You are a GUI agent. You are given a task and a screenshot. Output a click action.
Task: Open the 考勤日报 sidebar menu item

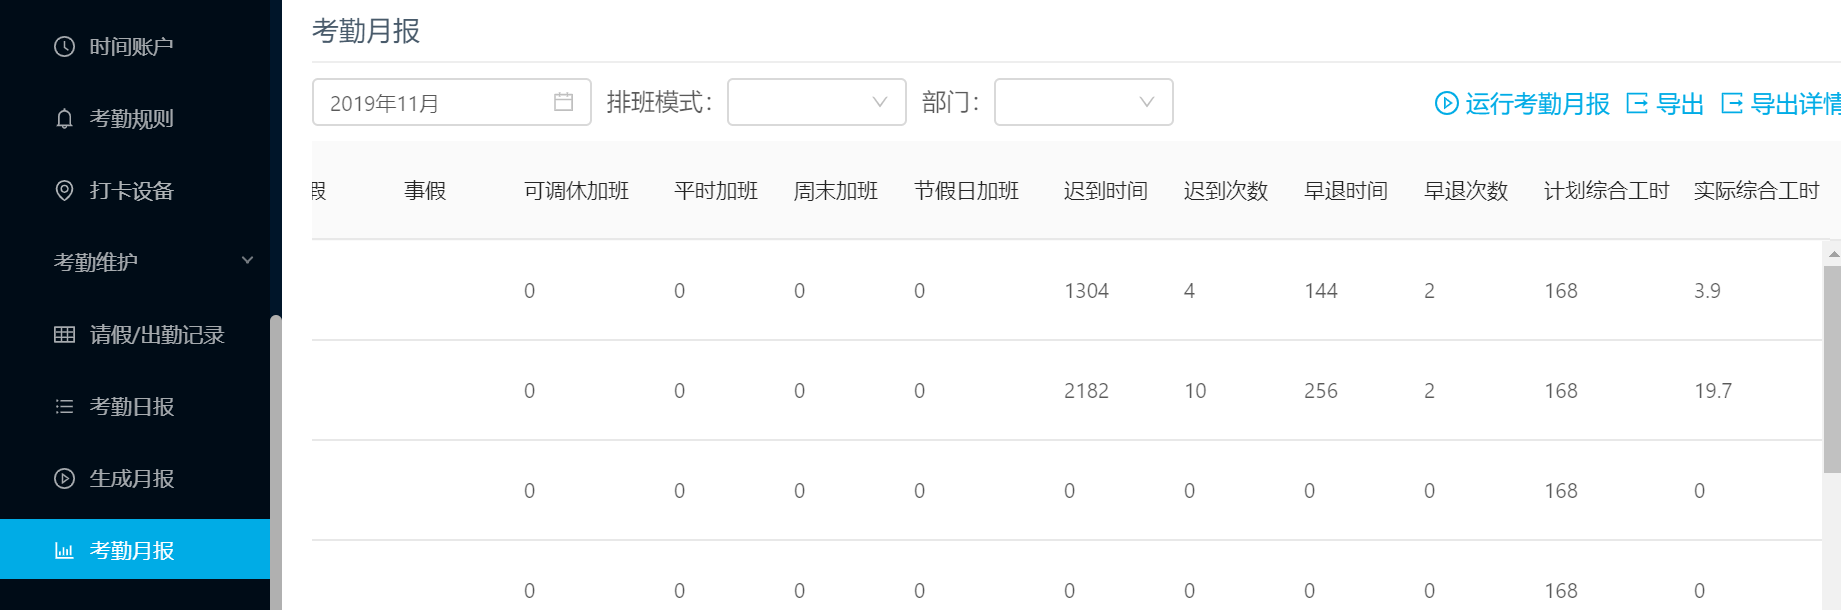pos(135,407)
